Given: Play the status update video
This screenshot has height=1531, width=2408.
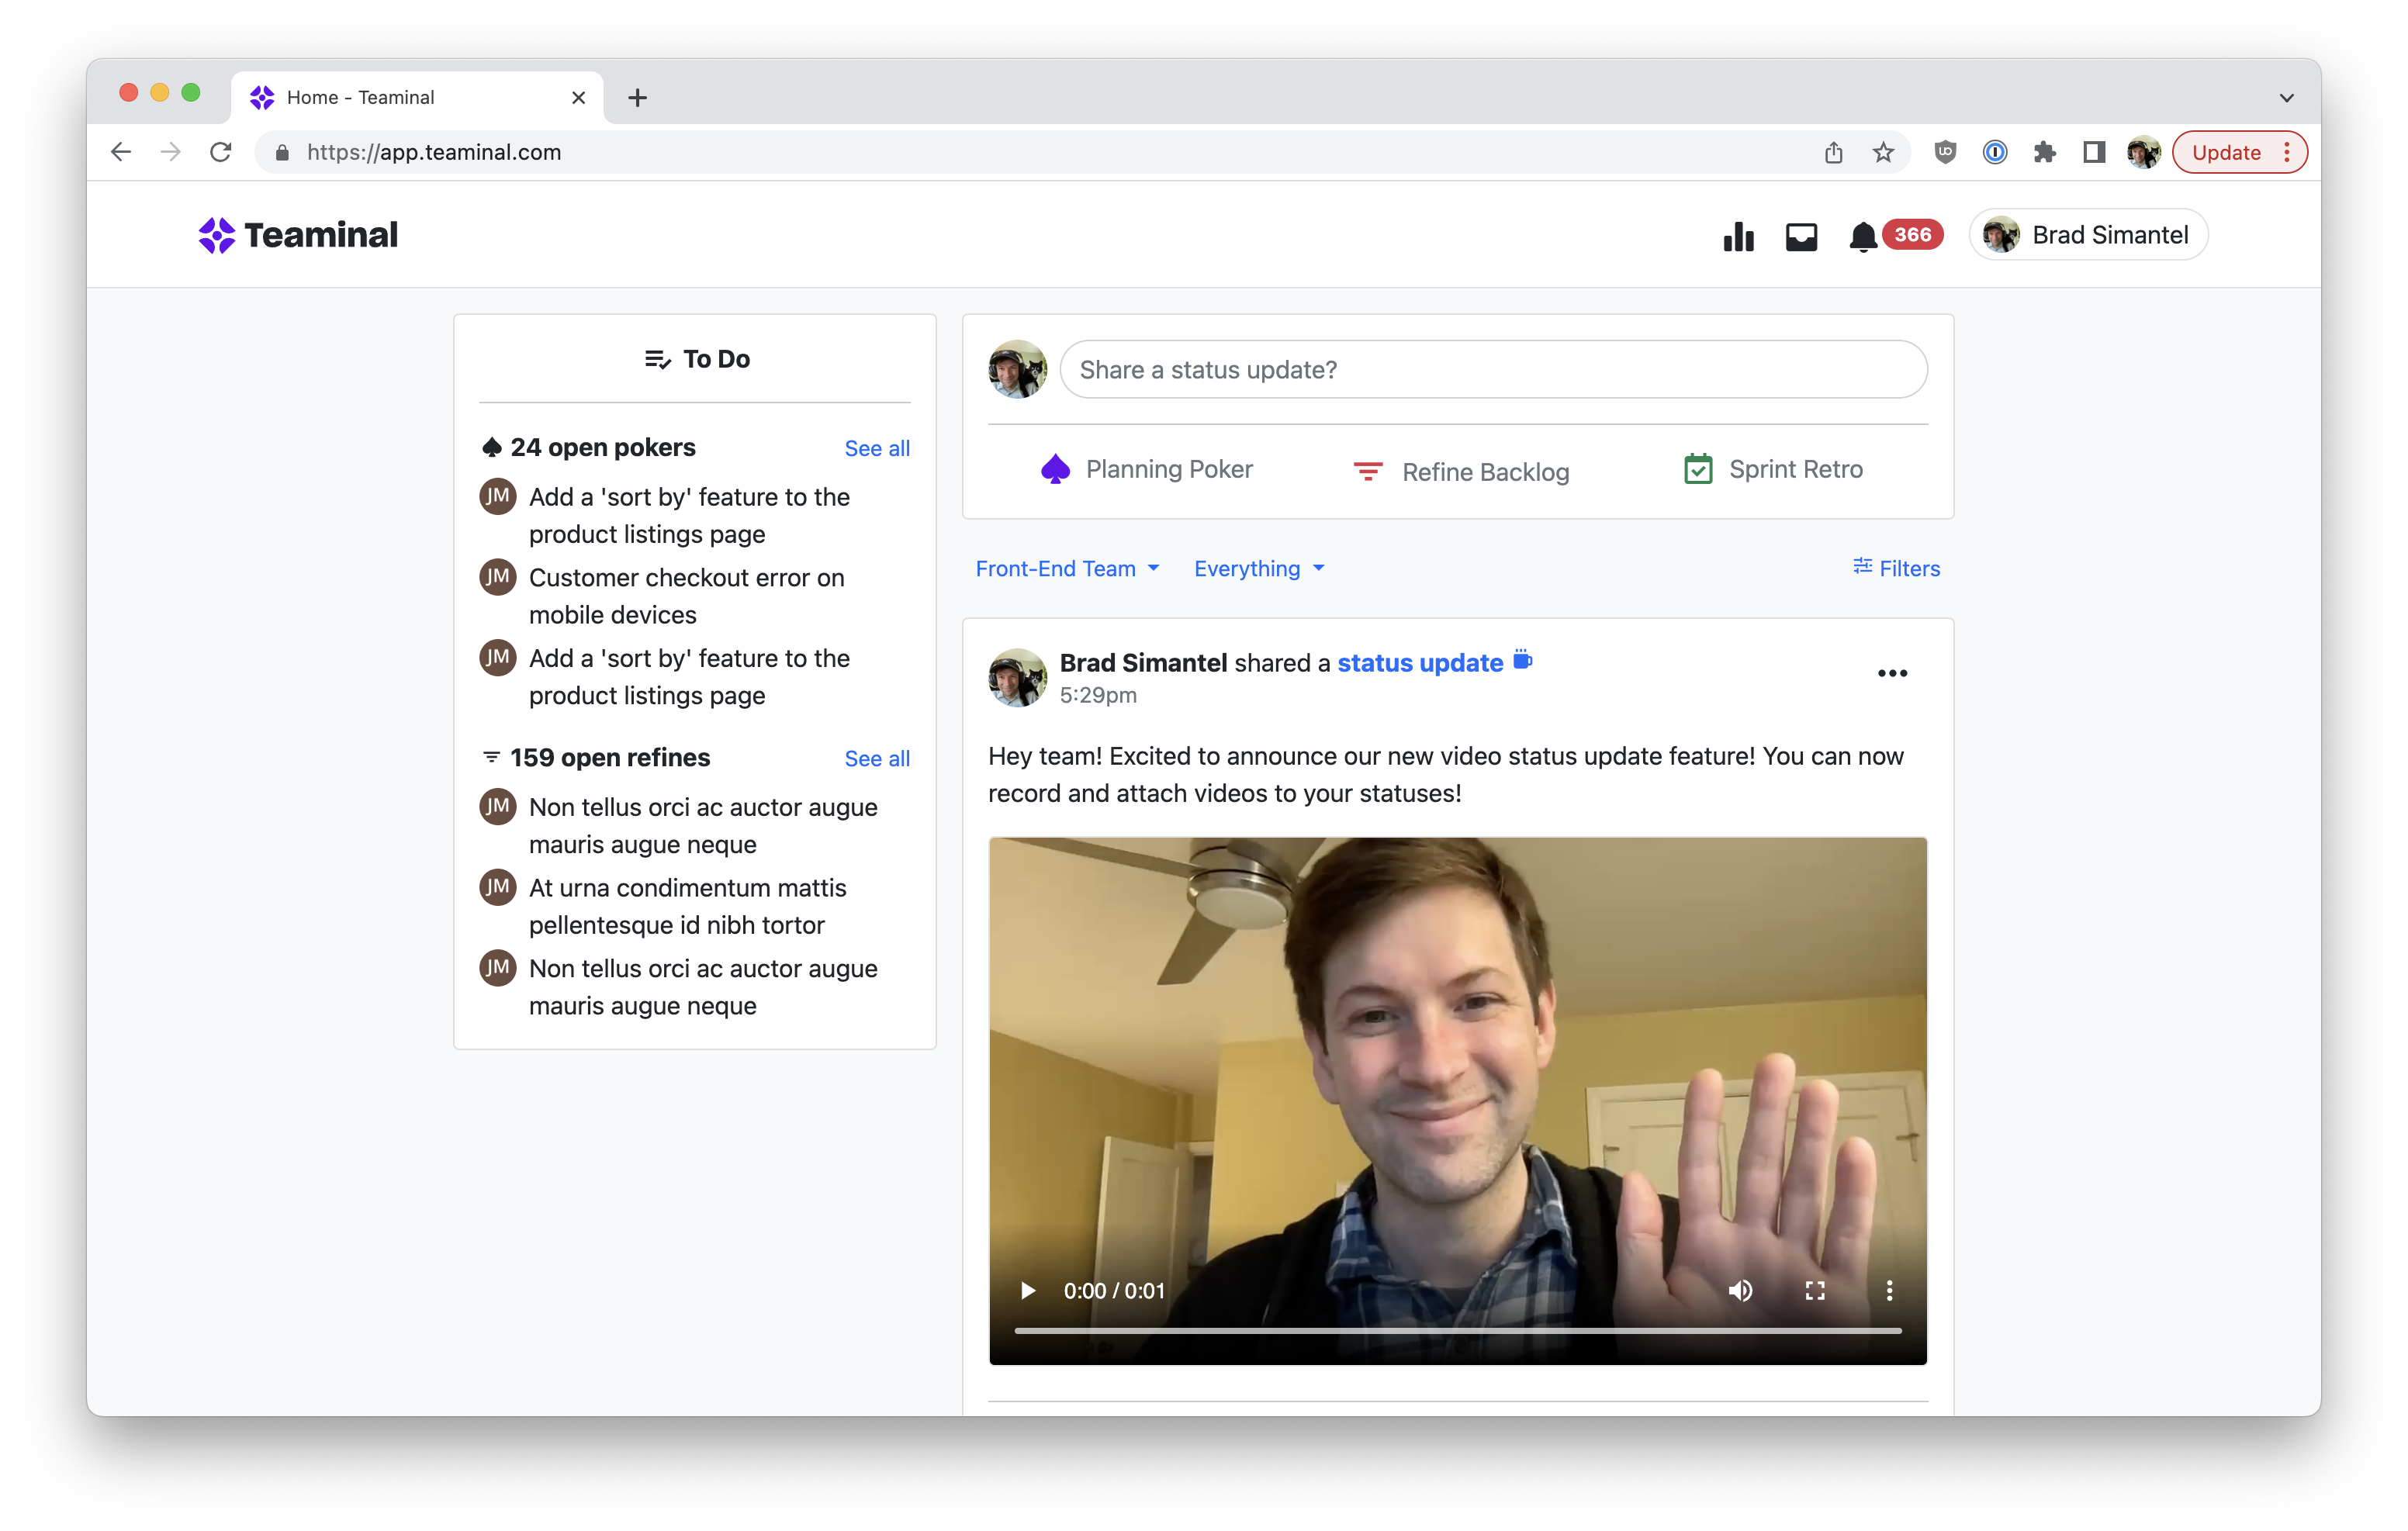Looking at the screenshot, I should click(1027, 1290).
